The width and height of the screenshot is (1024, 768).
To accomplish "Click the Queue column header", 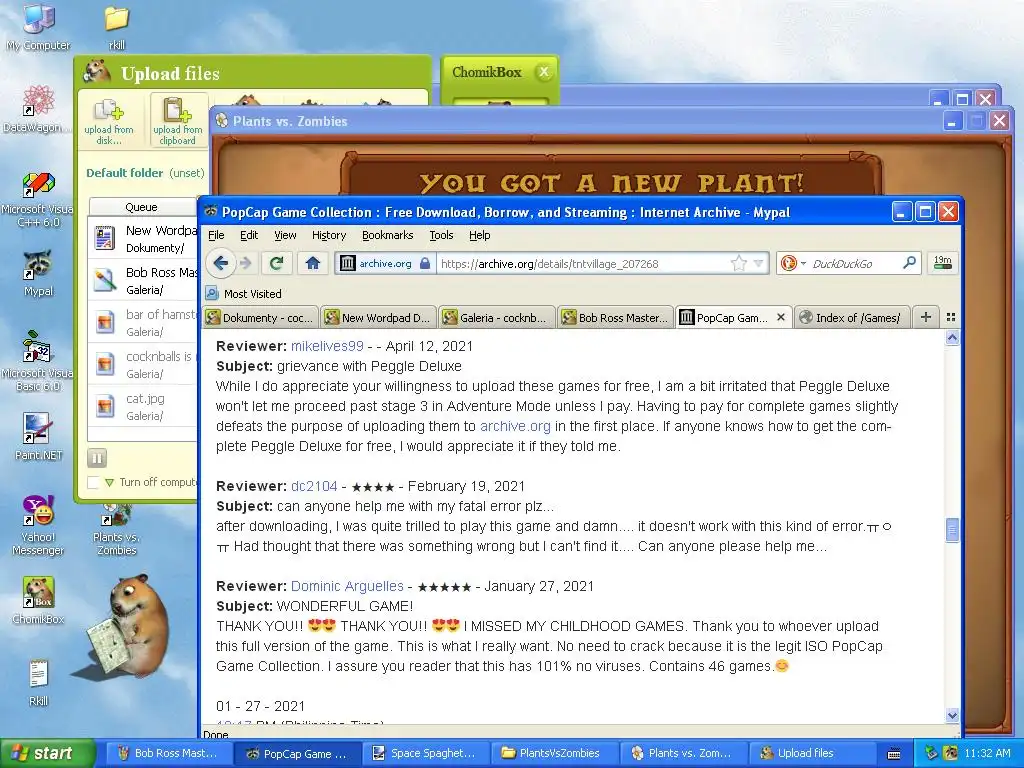I will coord(142,206).
